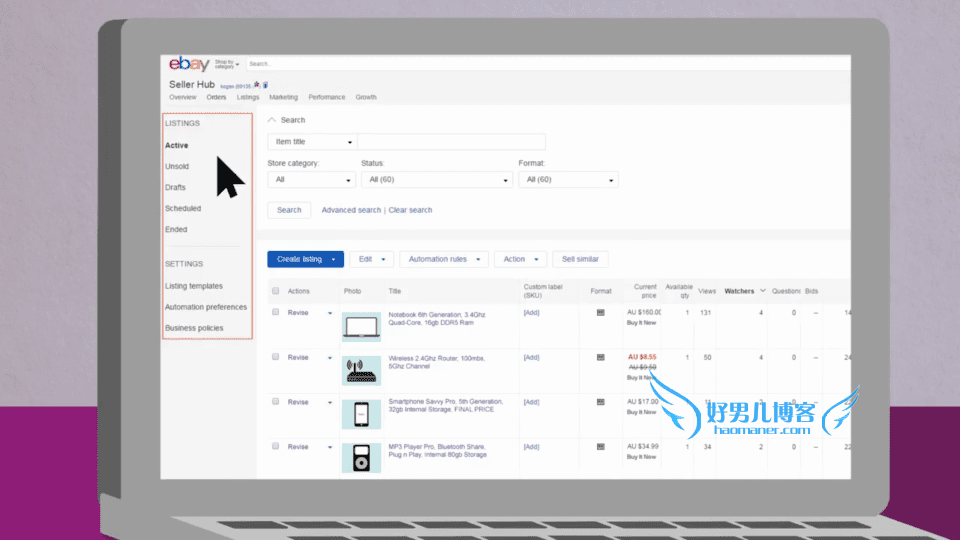View Scheduled listings
The width and height of the screenshot is (960, 540).
point(183,209)
